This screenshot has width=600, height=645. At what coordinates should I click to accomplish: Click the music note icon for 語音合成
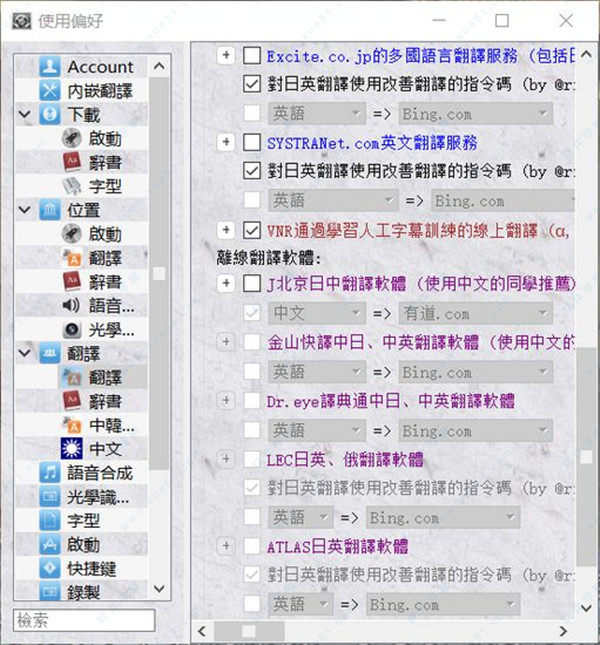pos(50,473)
